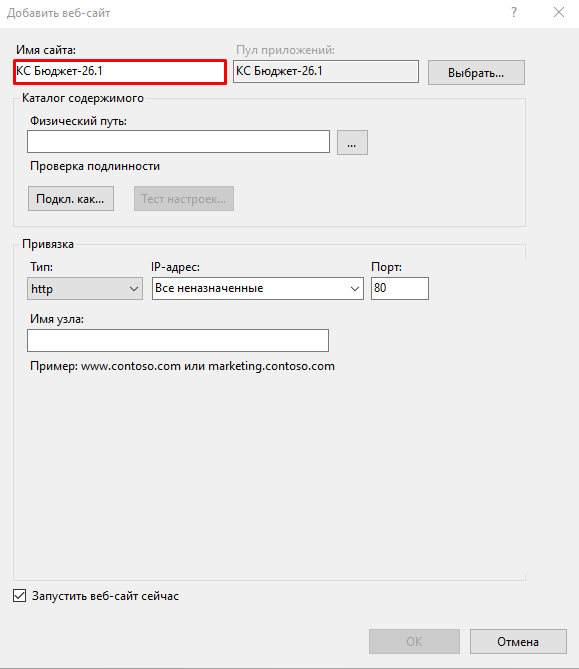Click the Каталог содержимого group label
579x669 pixels.
tap(83, 98)
